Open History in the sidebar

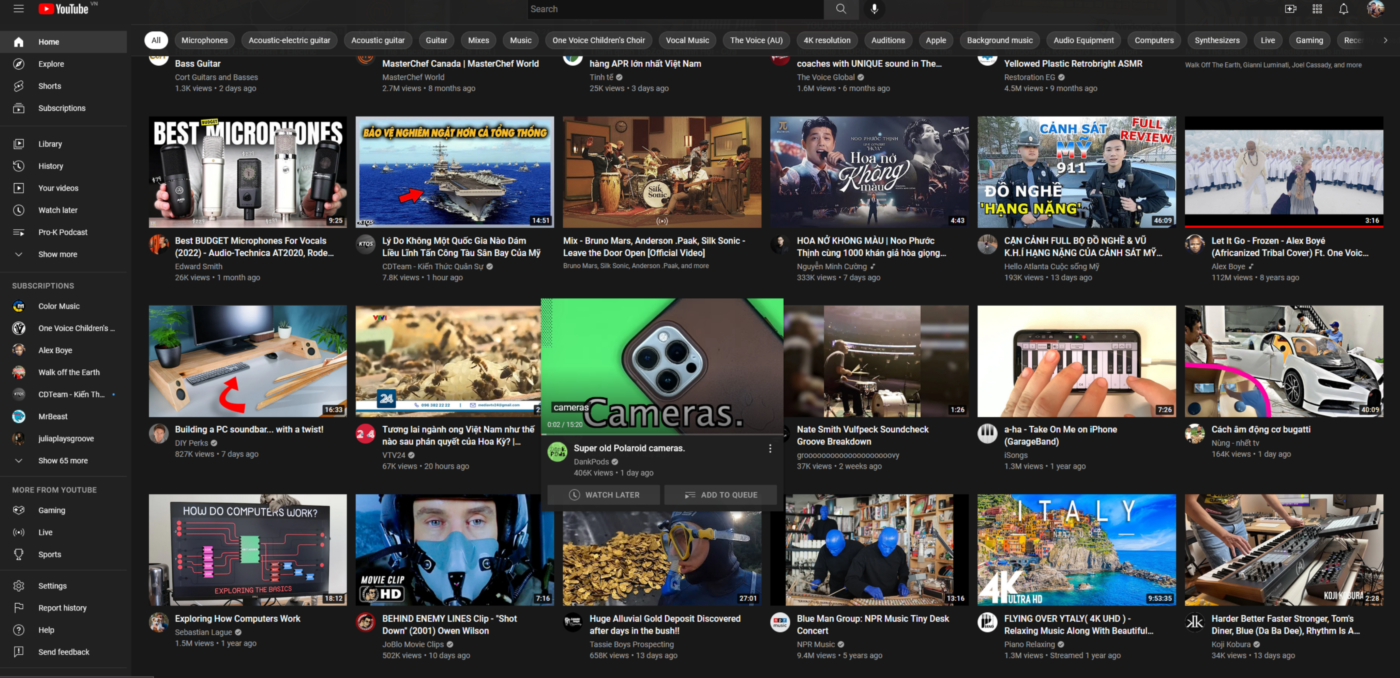64,166
